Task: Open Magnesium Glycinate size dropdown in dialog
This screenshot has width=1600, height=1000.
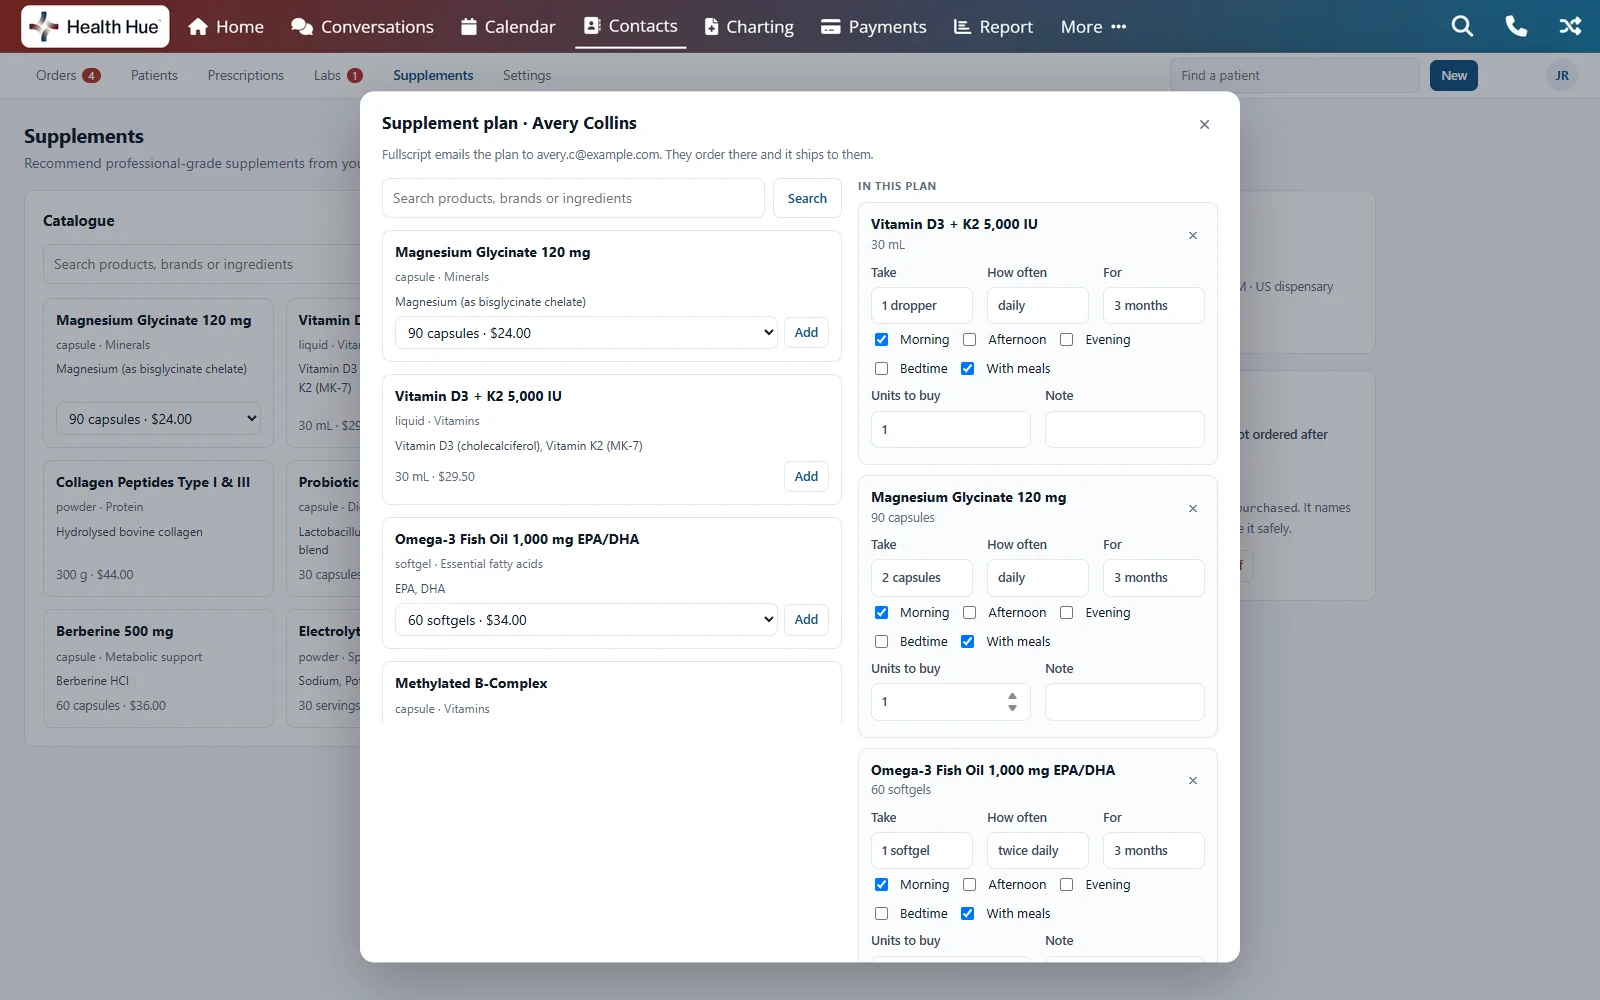Action: pyautogui.click(x=586, y=333)
